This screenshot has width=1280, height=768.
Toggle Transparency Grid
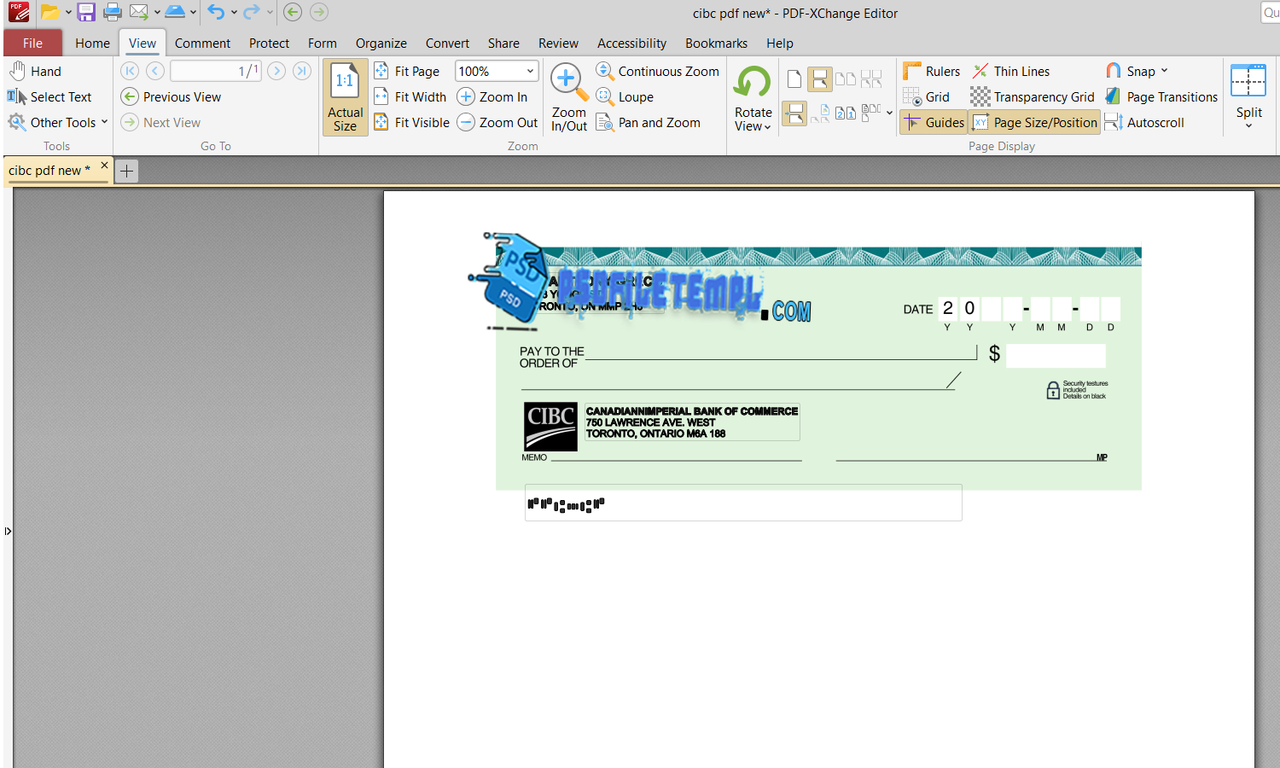tap(1033, 97)
